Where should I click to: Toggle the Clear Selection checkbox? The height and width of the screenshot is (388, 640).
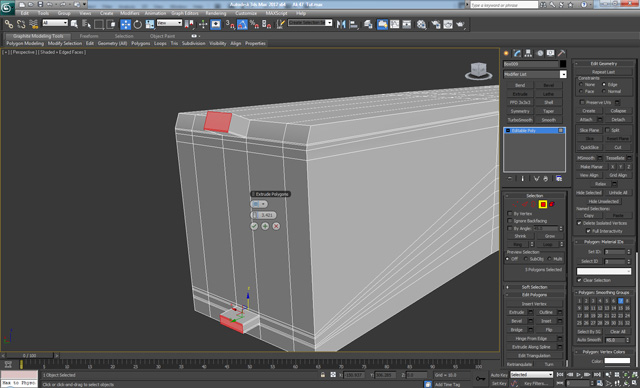click(x=579, y=280)
